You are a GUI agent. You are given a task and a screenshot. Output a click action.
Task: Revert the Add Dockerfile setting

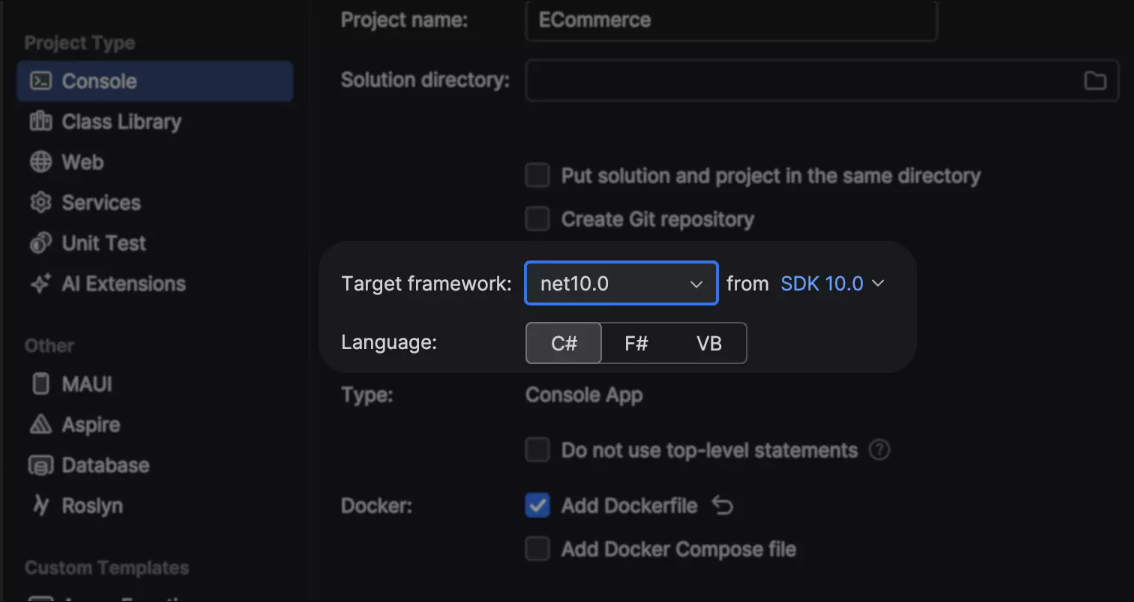pos(722,506)
